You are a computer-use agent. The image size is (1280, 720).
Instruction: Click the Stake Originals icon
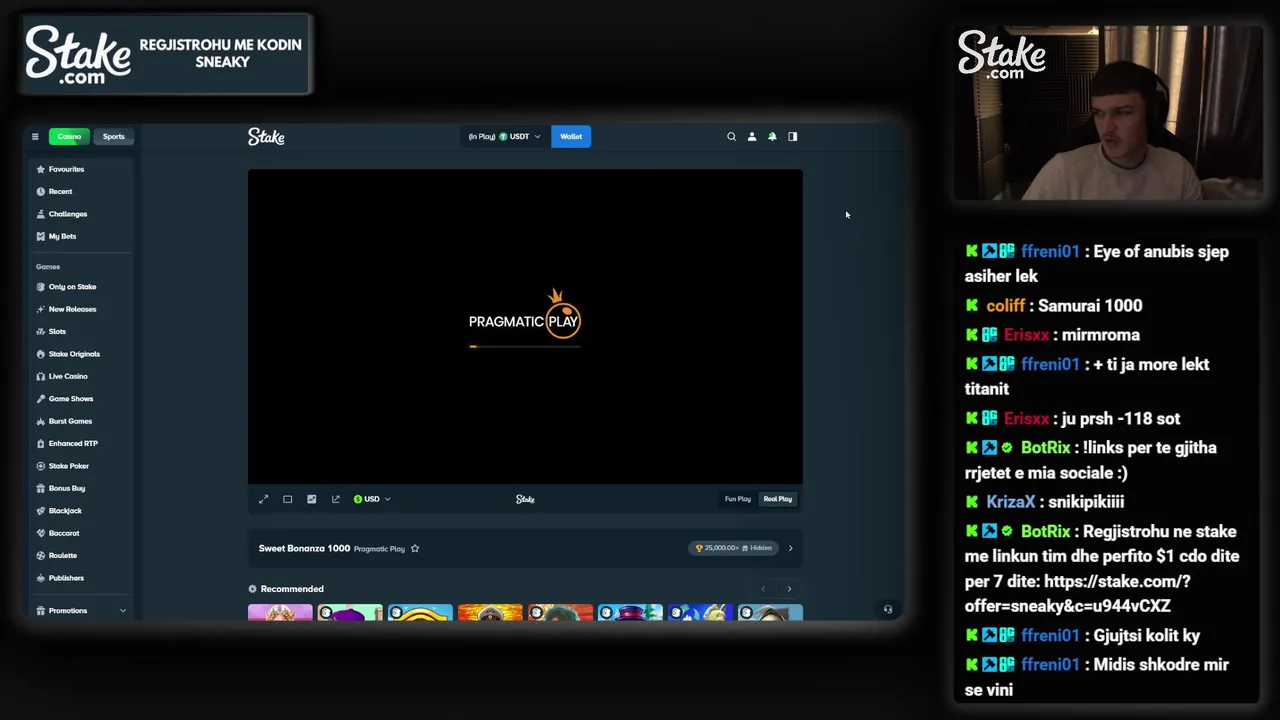[x=41, y=354]
